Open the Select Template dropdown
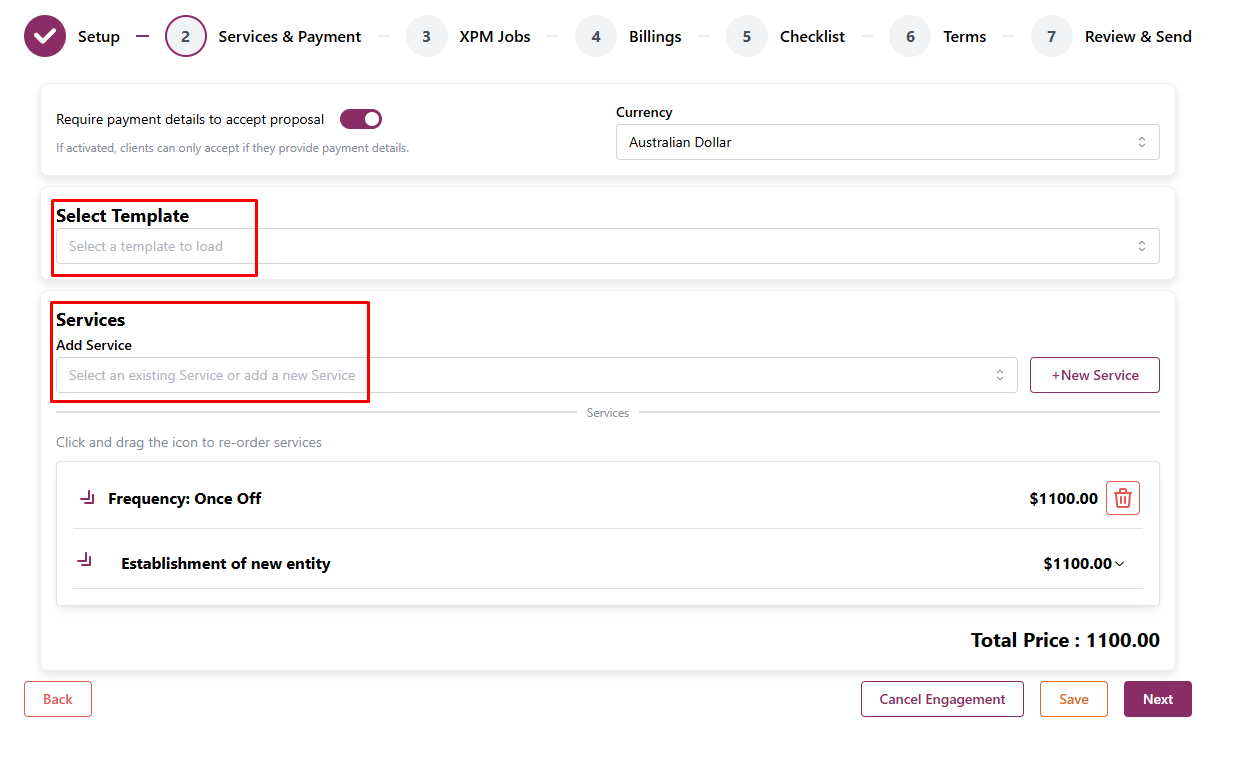The width and height of the screenshot is (1239, 760). point(607,246)
